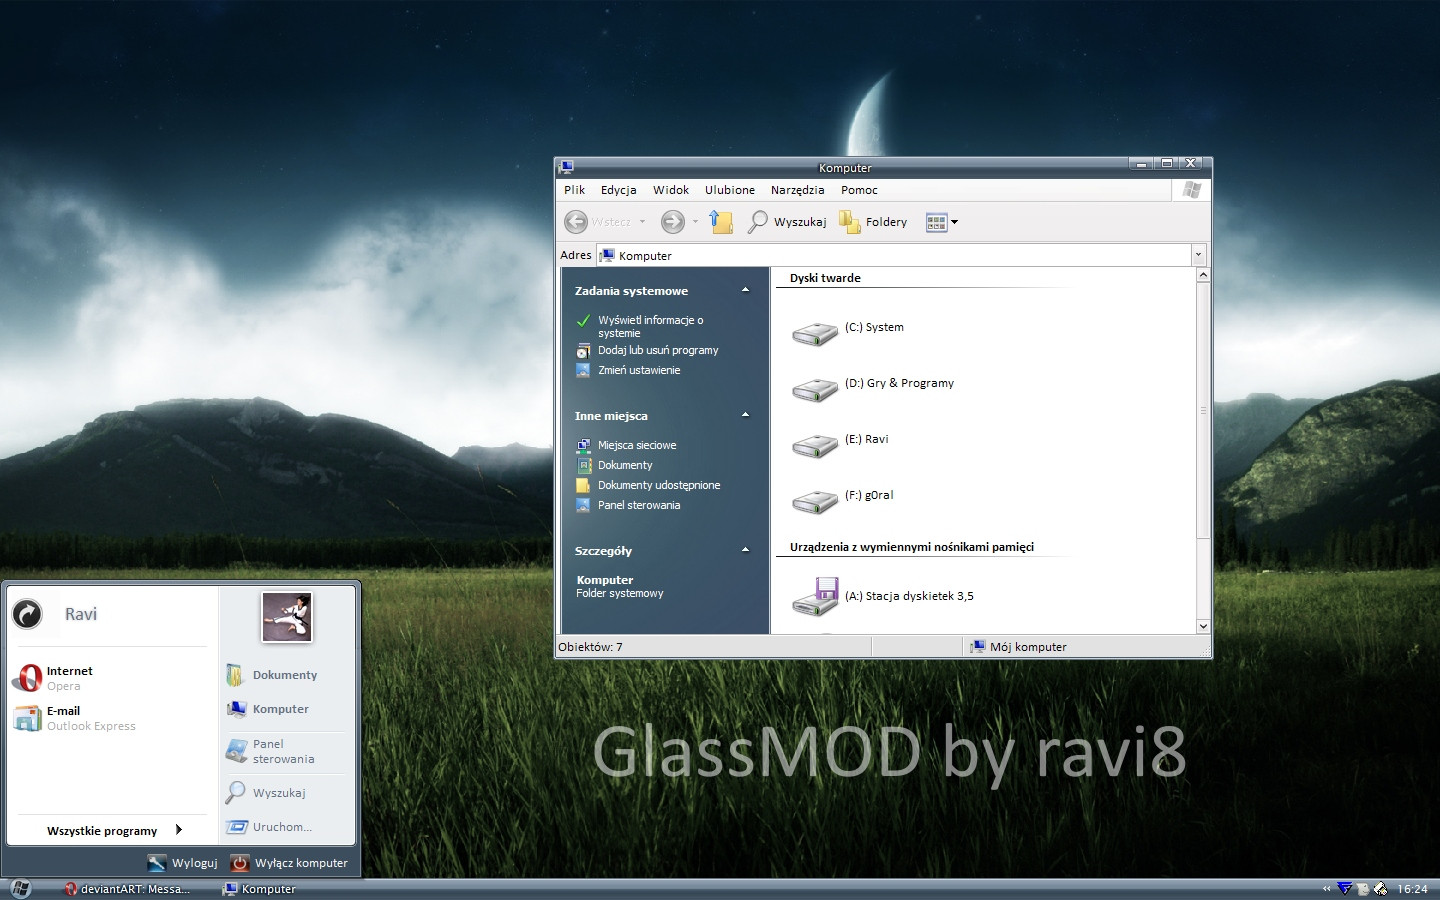Click the Mój komputer status bar entry

(1018, 647)
